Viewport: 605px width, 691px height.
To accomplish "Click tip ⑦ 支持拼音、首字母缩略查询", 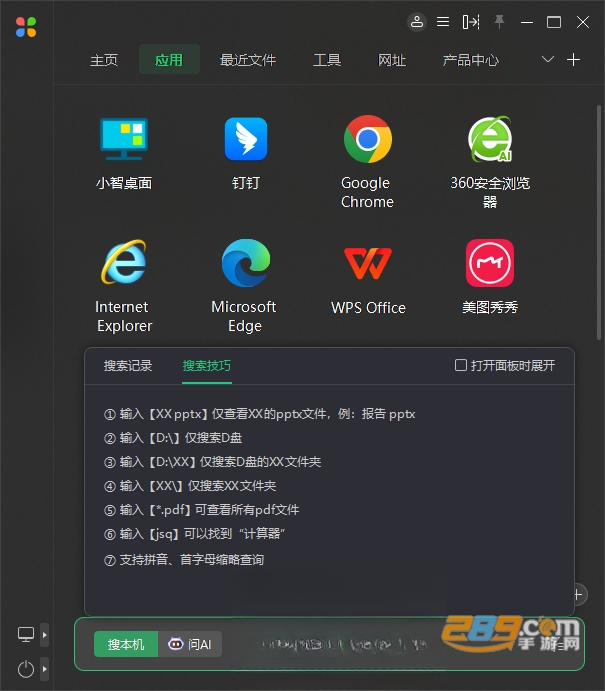I will [184, 560].
